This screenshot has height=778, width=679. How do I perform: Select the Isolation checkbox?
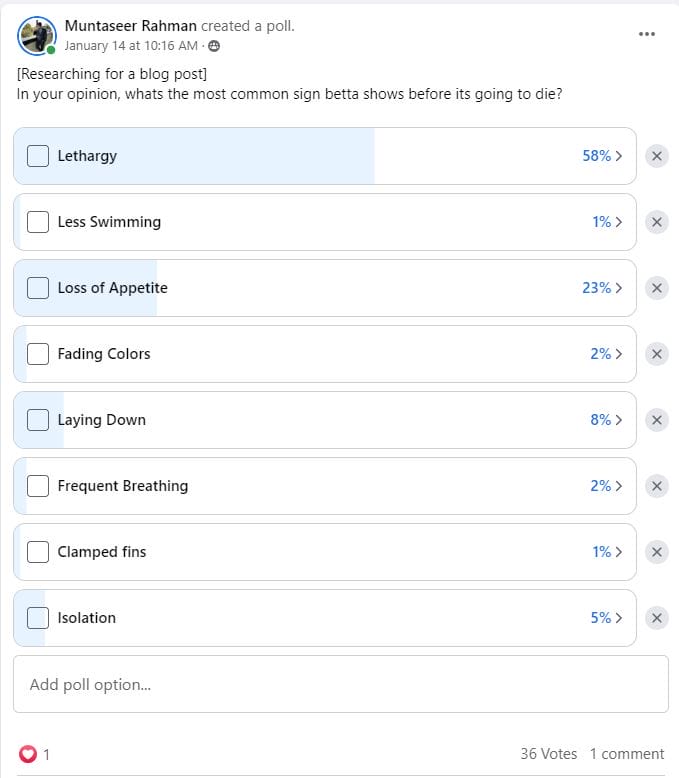point(38,618)
